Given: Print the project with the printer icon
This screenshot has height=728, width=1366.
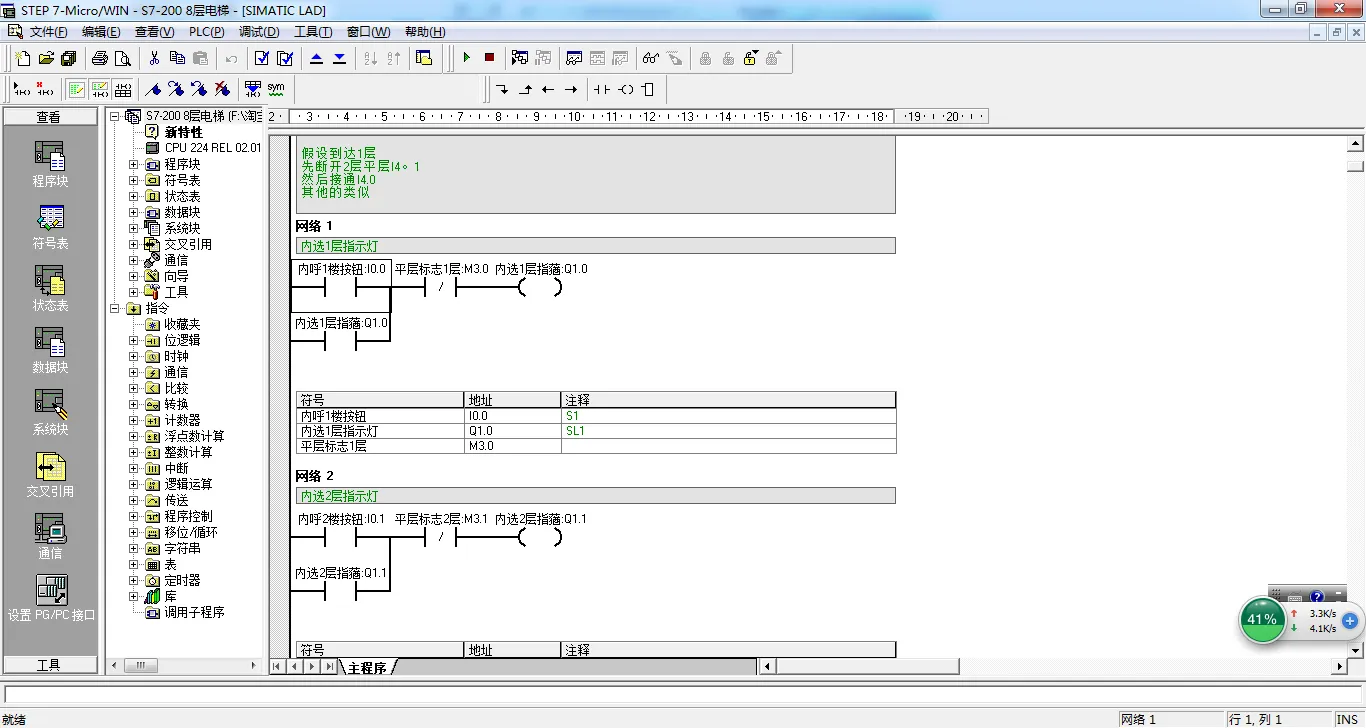Looking at the screenshot, I should (x=100, y=58).
